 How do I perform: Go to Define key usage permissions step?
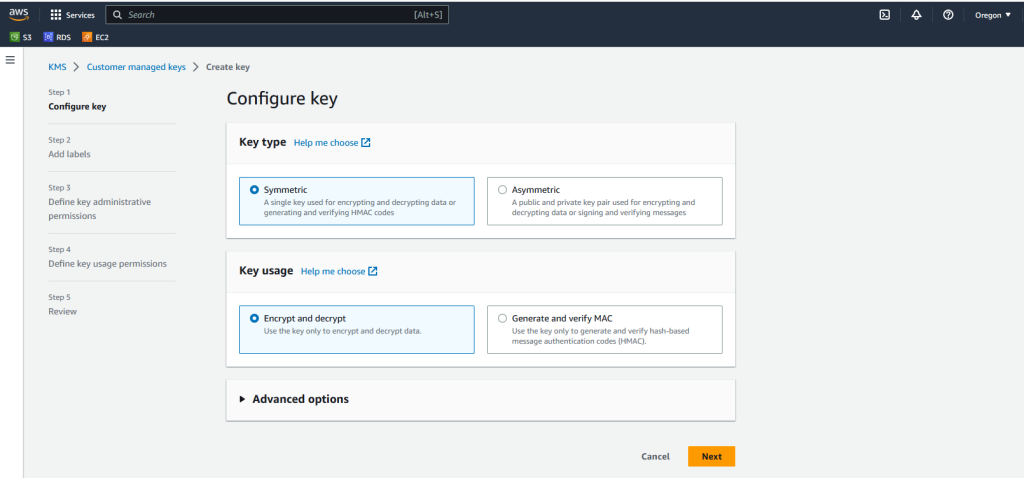[x=107, y=264]
